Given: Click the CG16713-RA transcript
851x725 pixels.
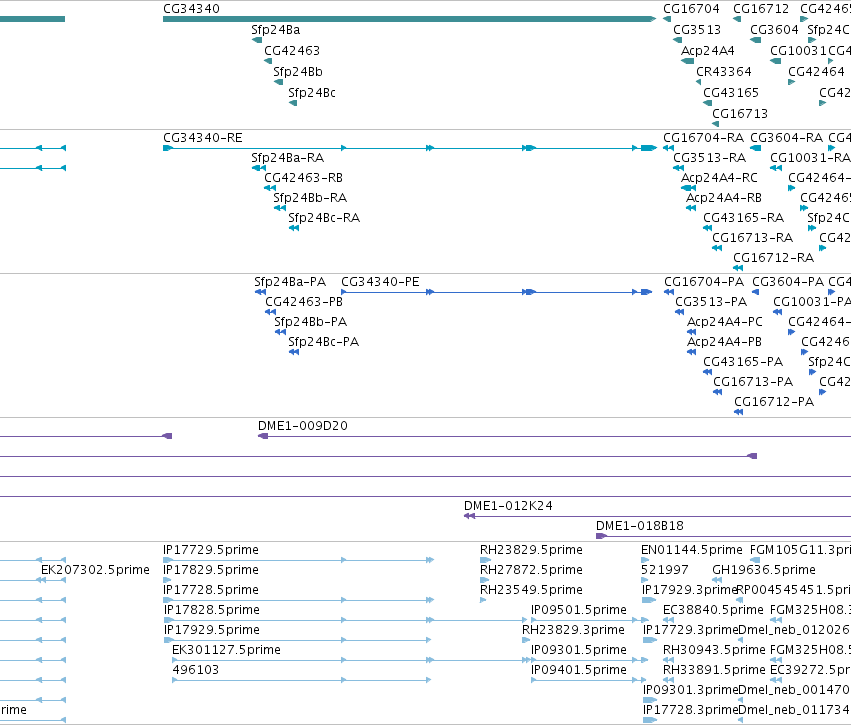Looking at the screenshot, I should tap(717, 249).
